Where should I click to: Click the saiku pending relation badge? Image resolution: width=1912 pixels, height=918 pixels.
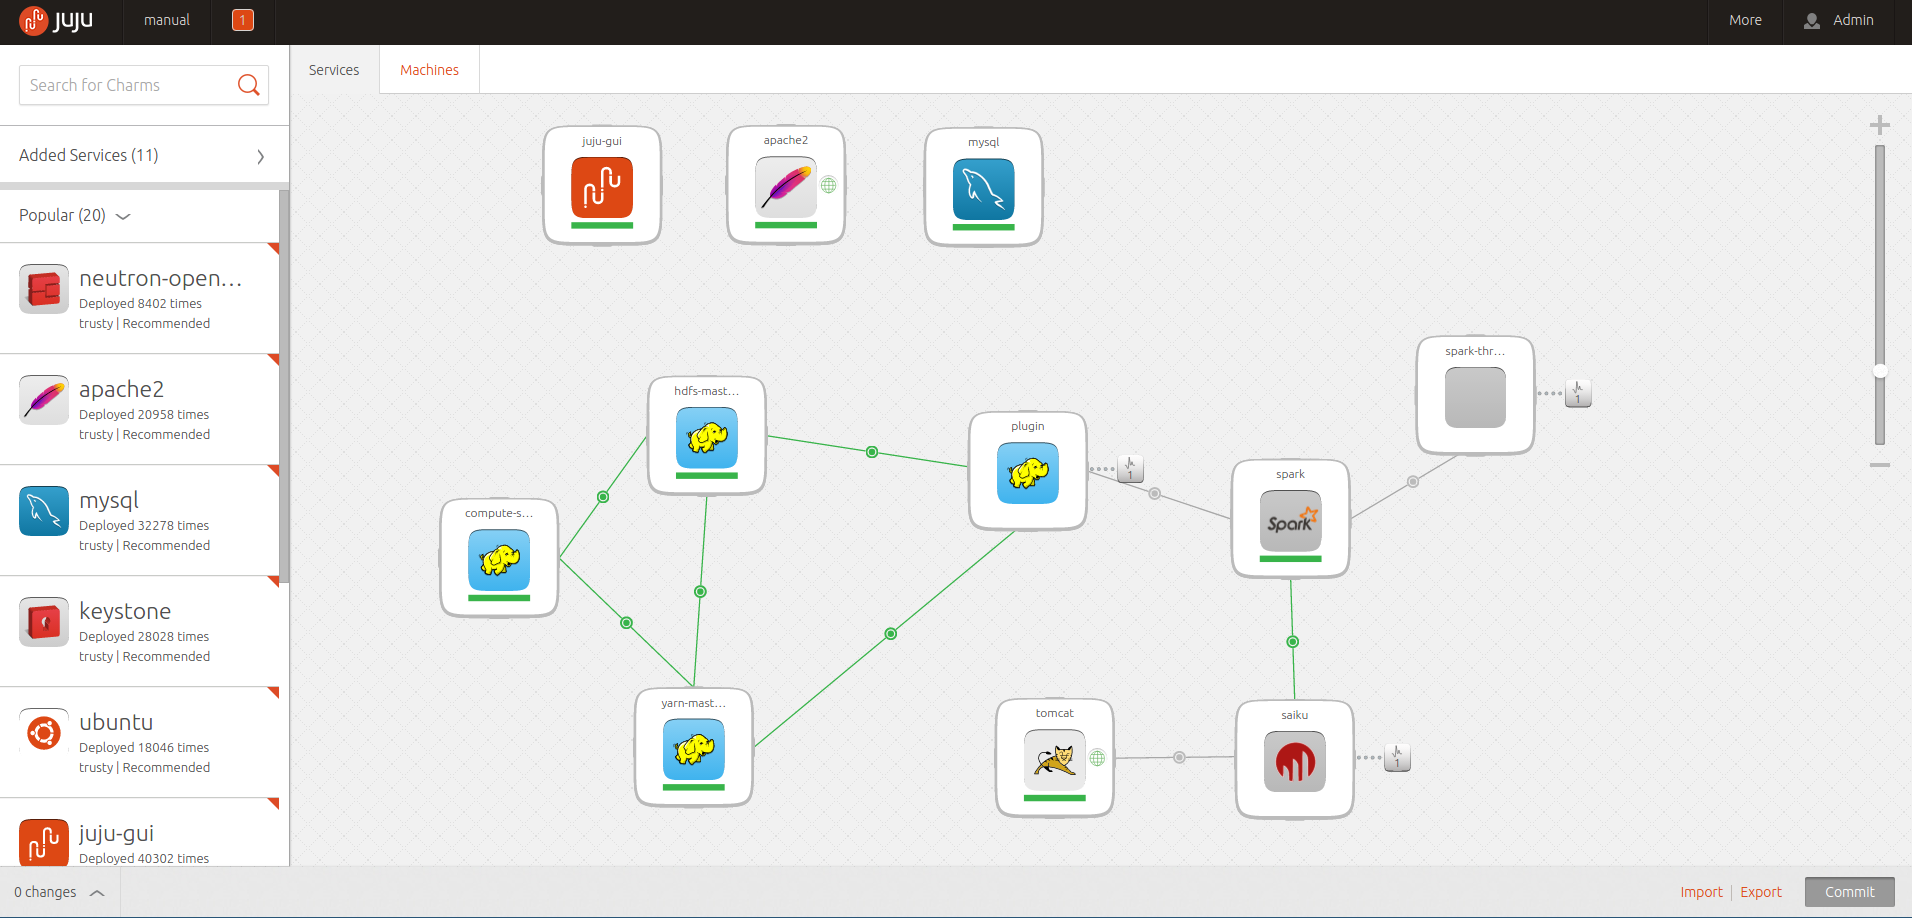(x=1397, y=758)
